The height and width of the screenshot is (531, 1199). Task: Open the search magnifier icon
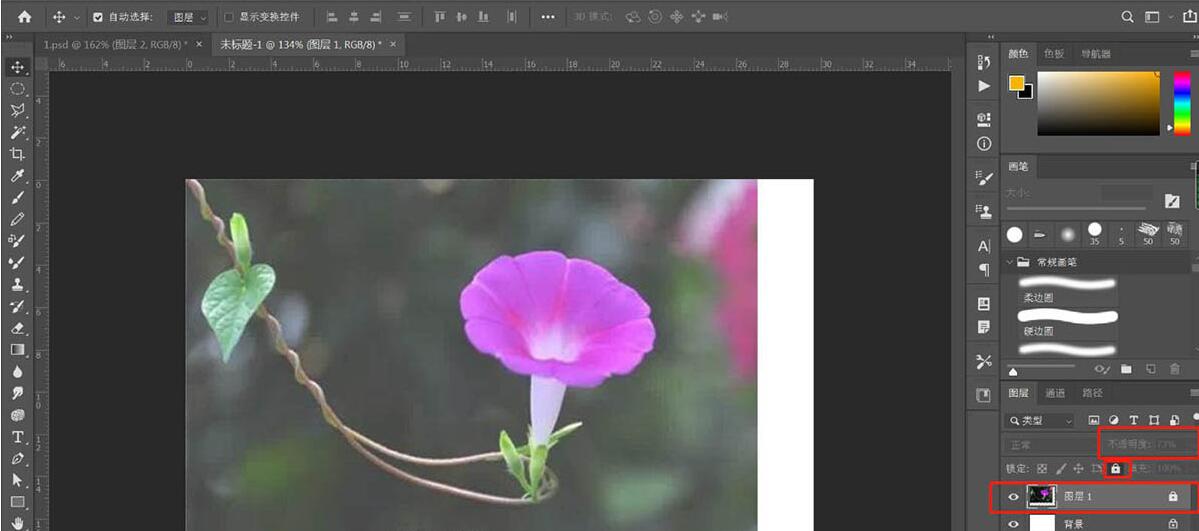click(1127, 17)
